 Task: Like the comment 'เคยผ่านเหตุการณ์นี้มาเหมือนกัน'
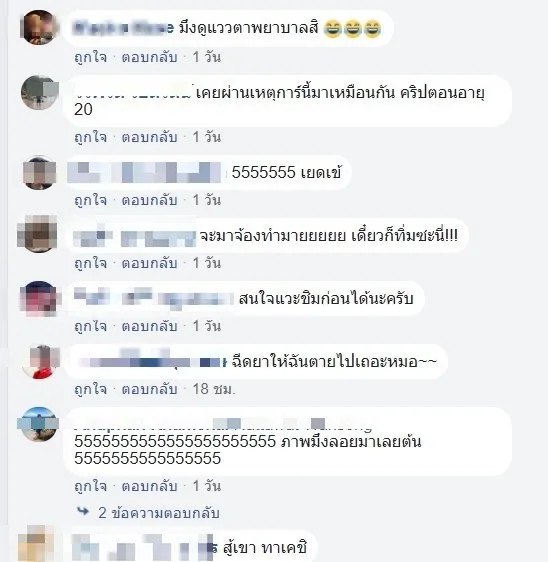(x=90, y=137)
